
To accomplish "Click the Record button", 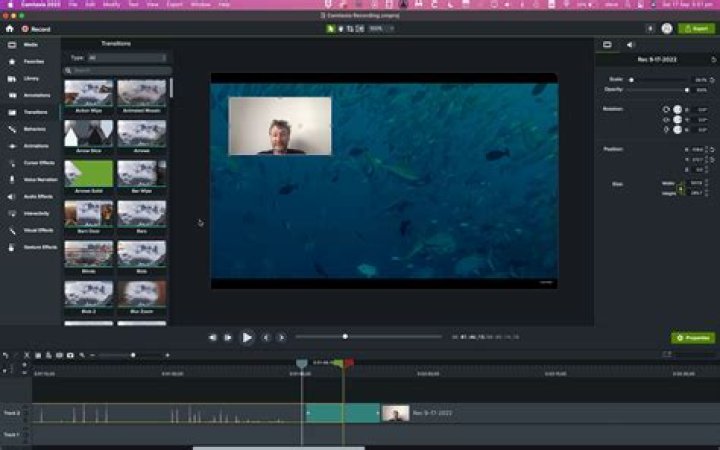I will pyautogui.click(x=36, y=29).
